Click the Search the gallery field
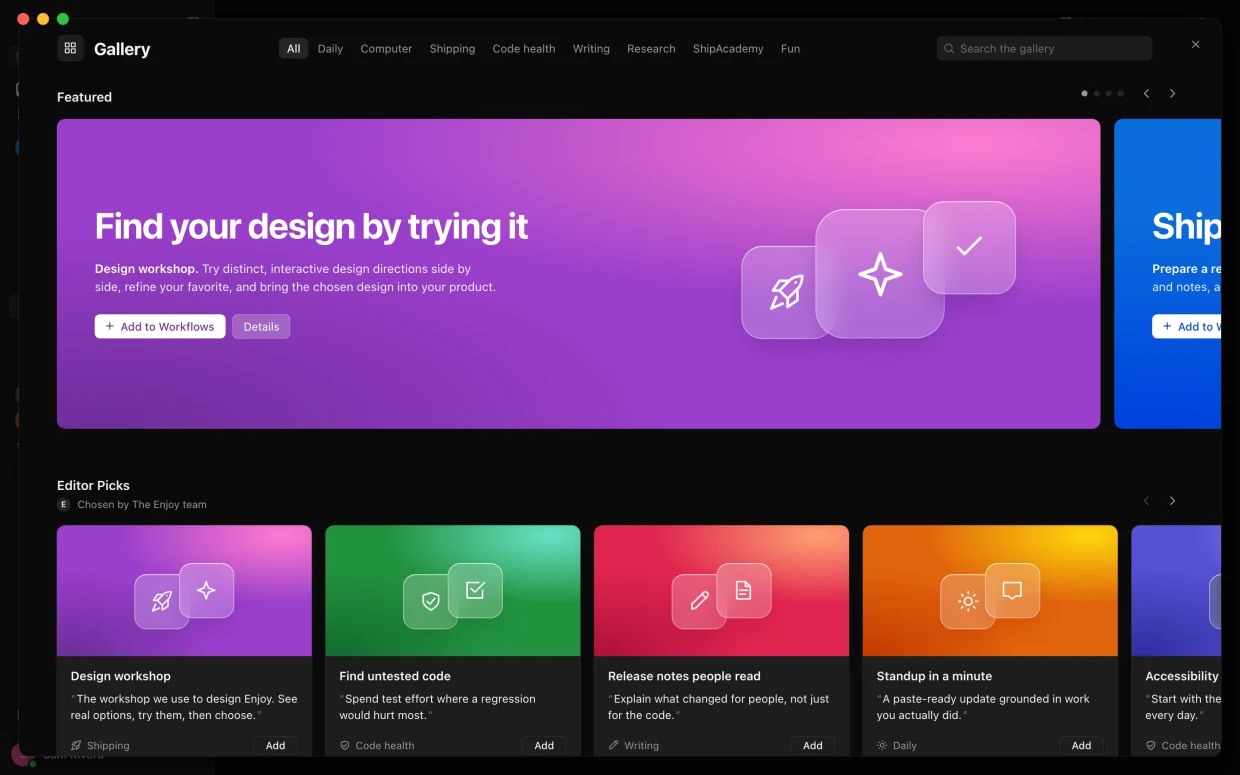 click(1044, 48)
